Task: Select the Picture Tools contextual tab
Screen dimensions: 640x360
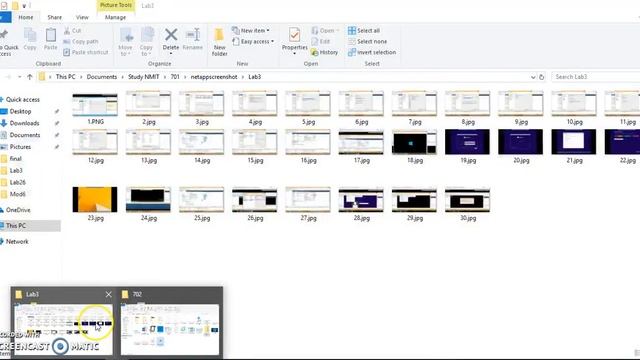Action: pos(116,5)
